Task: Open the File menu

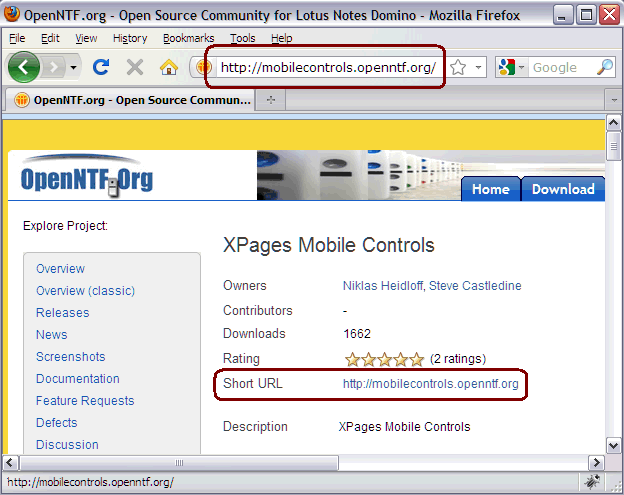Action: pos(17,38)
